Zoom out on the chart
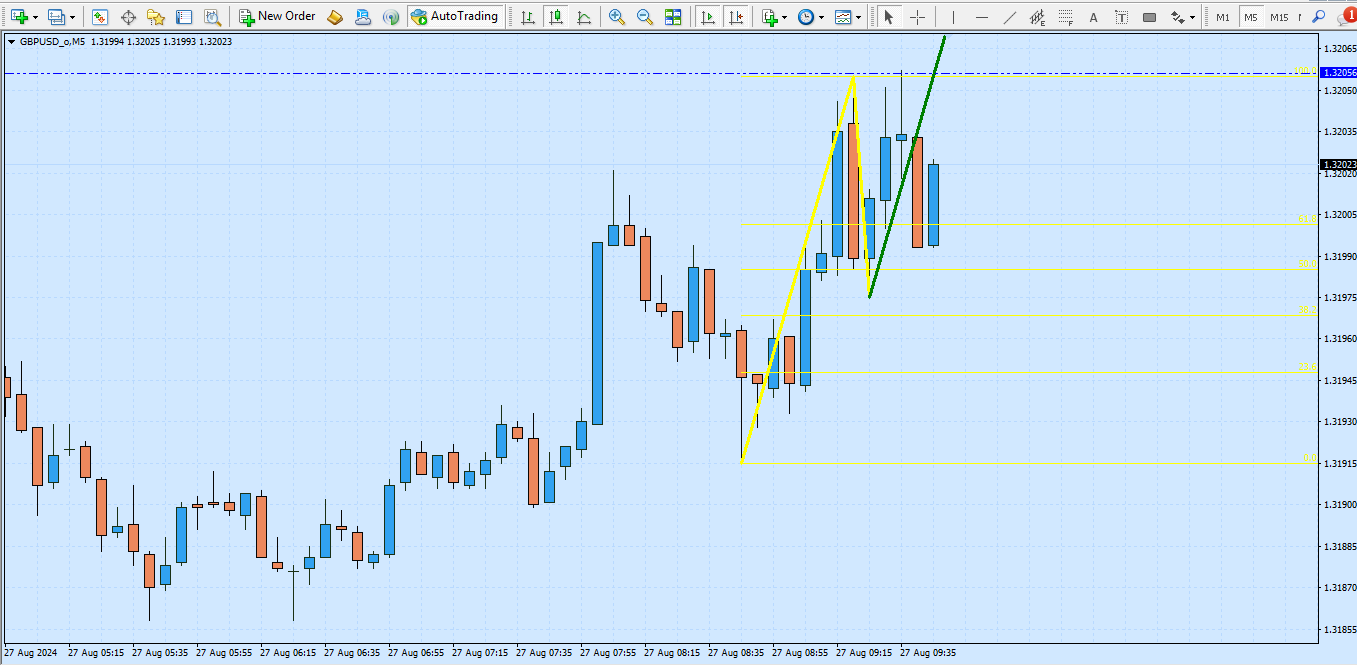Viewport: 1357px width, 666px height. [x=645, y=17]
